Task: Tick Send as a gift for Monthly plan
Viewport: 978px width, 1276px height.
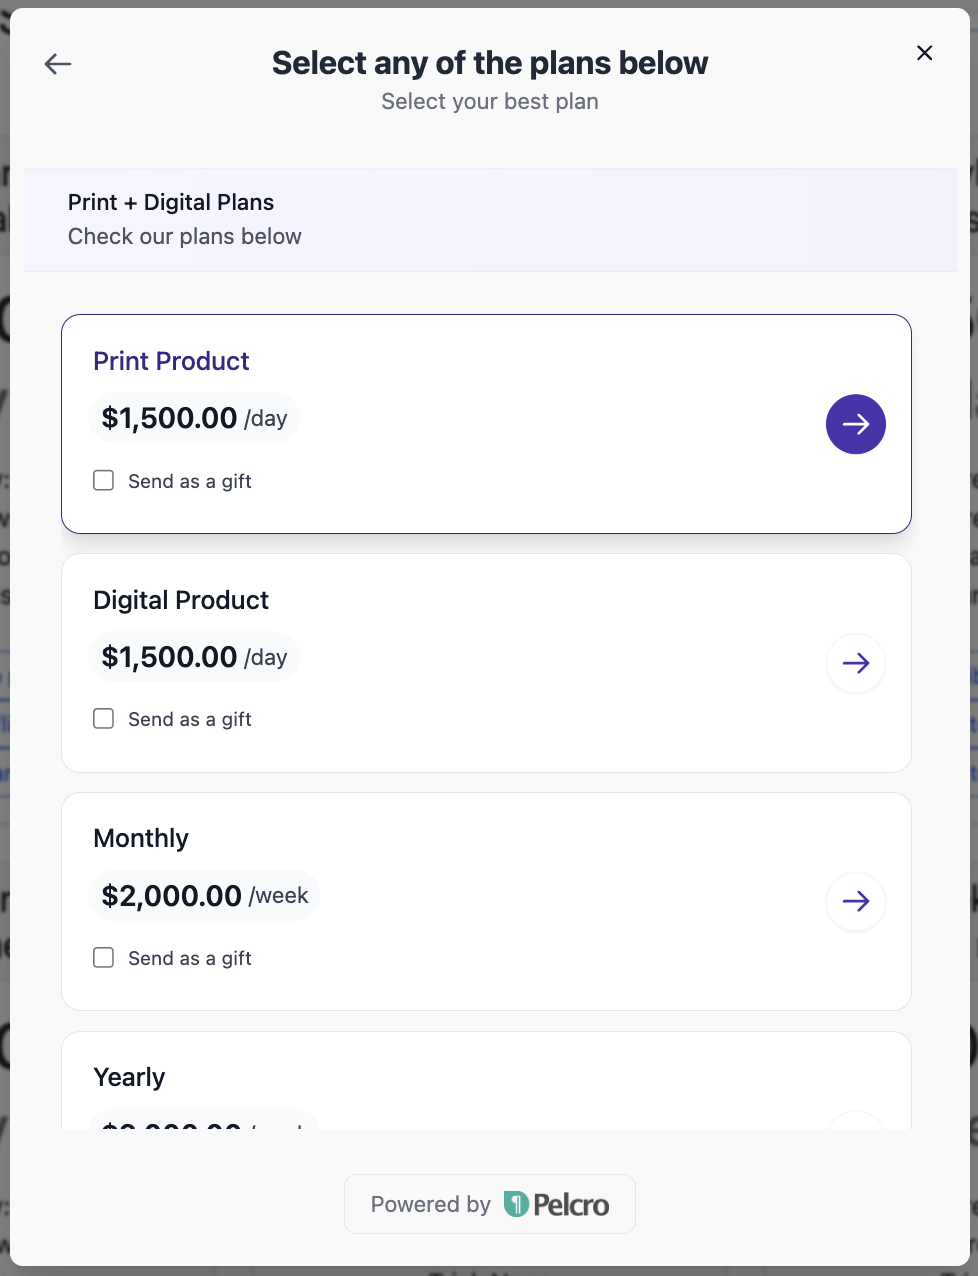Action: tap(104, 958)
